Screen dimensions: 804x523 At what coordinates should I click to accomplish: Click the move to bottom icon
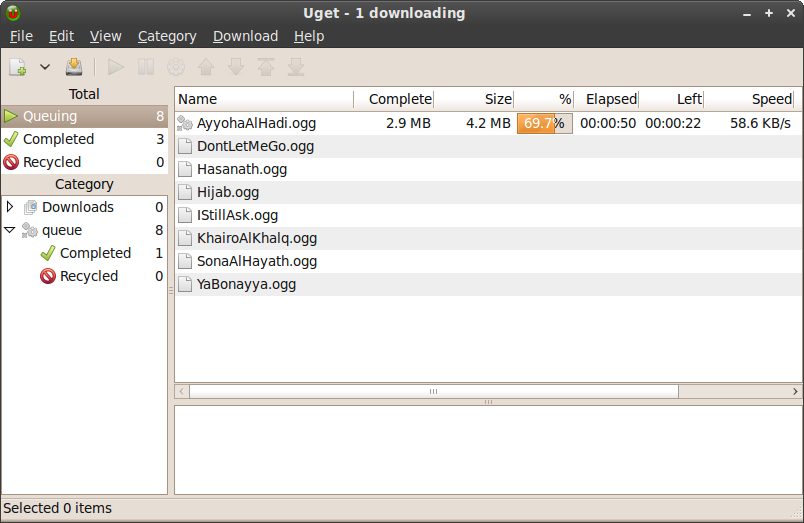[x=296, y=67]
